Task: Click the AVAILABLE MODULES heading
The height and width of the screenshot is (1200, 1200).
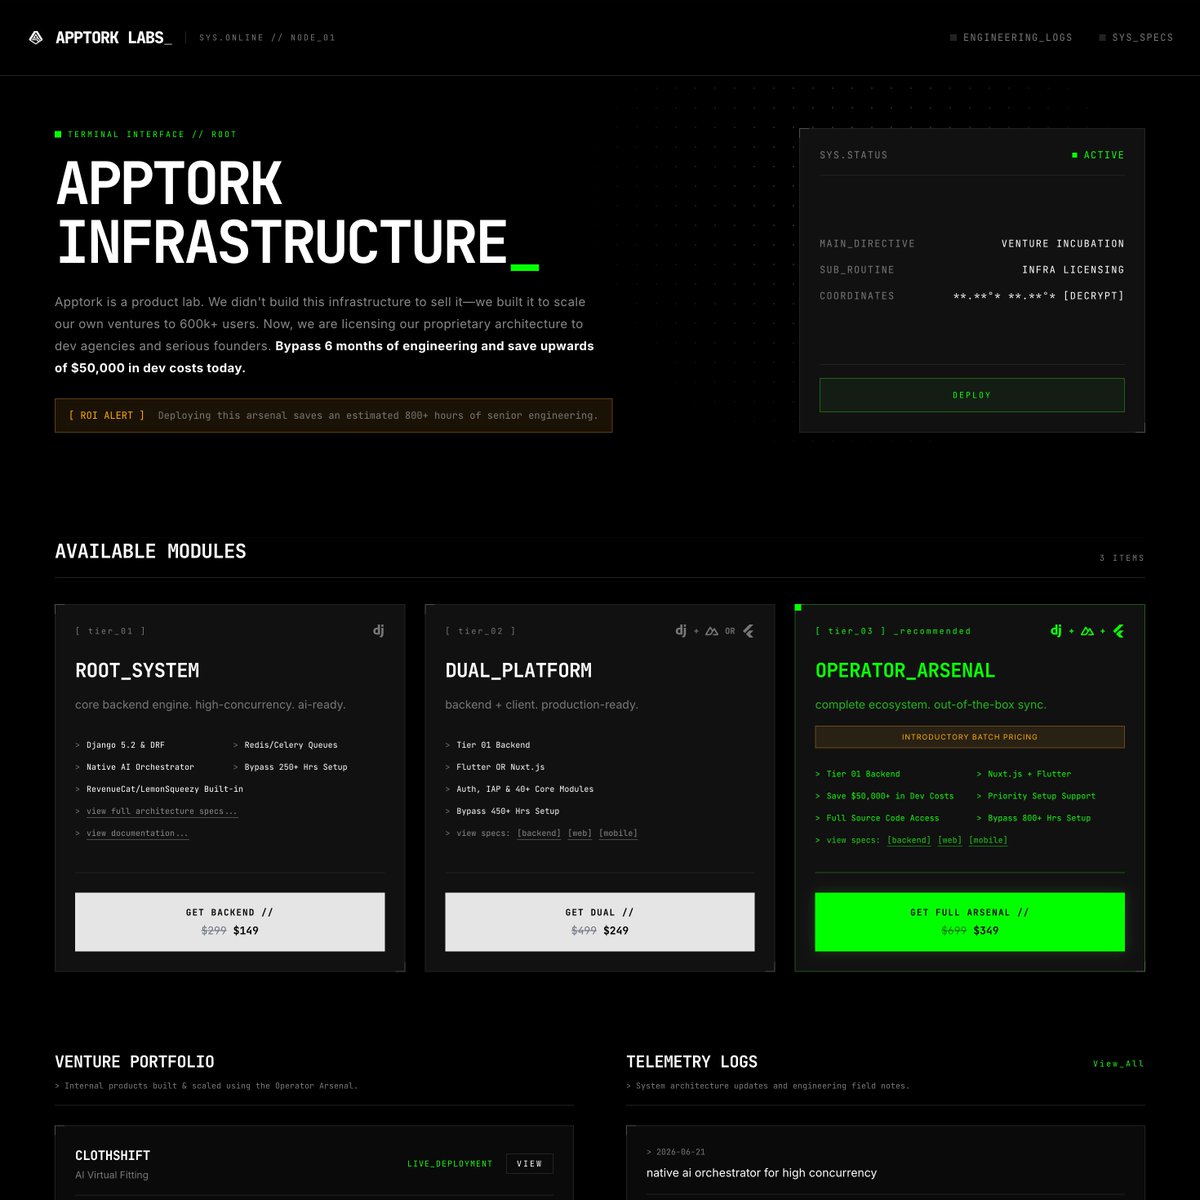Action: click(x=150, y=551)
